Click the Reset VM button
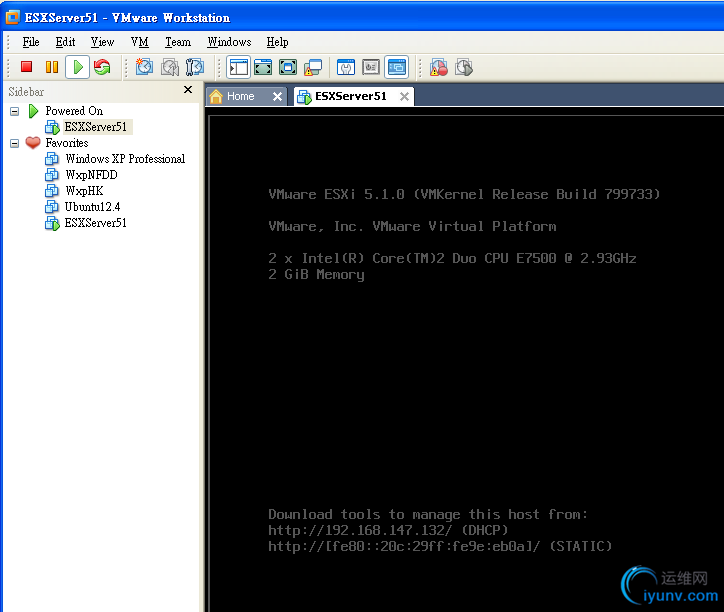This screenshot has width=724, height=612. pyautogui.click(x=102, y=67)
